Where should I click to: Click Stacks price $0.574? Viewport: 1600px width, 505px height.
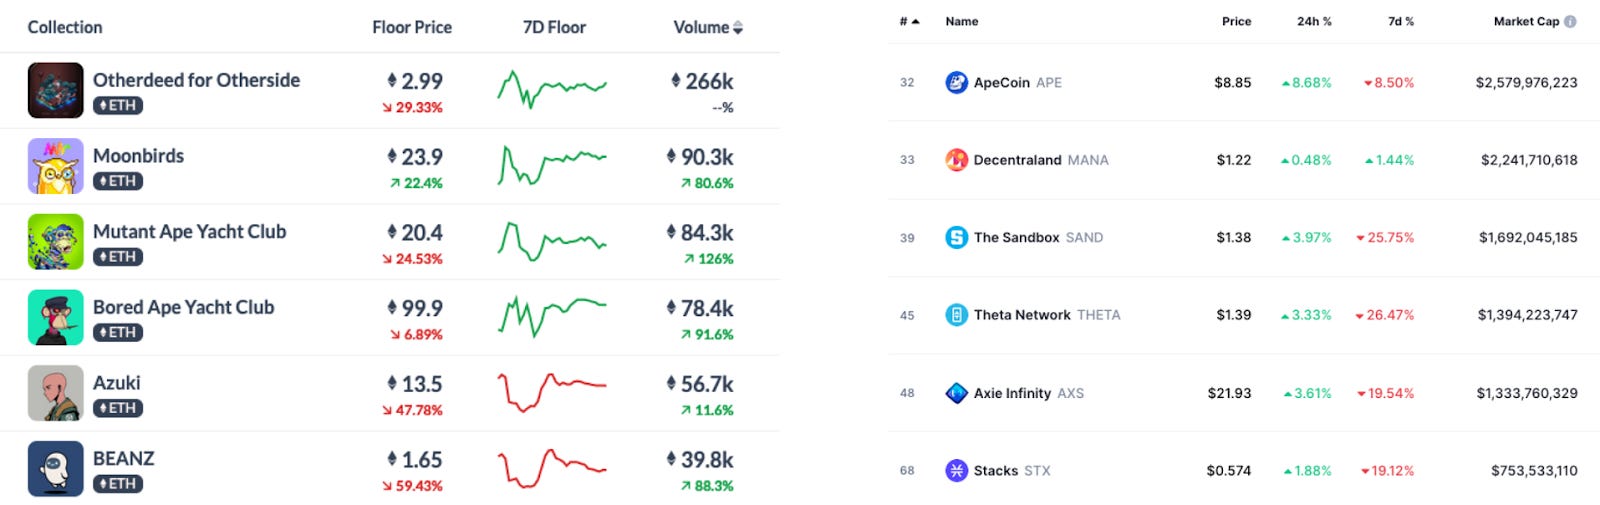tap(1229, 471)
